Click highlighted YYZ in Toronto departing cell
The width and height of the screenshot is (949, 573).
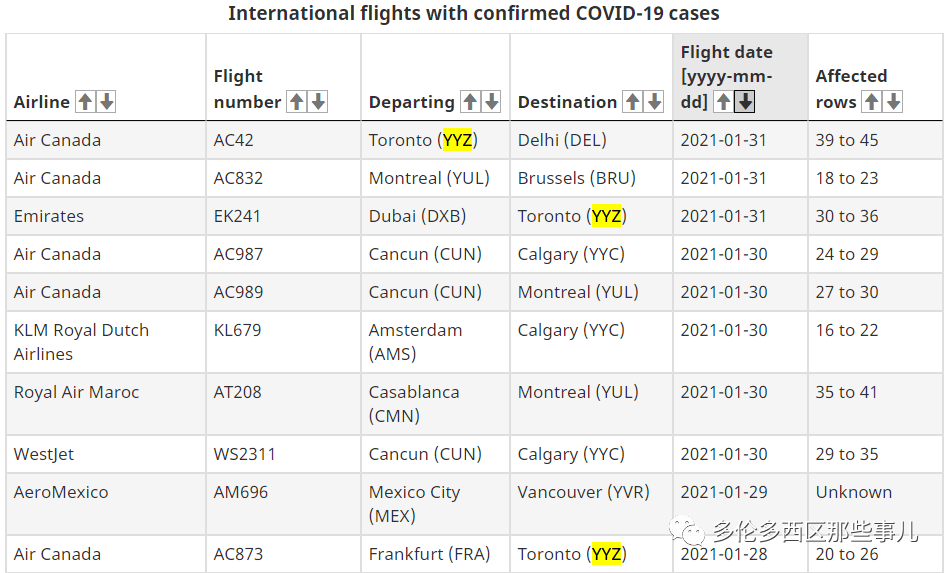457,140
